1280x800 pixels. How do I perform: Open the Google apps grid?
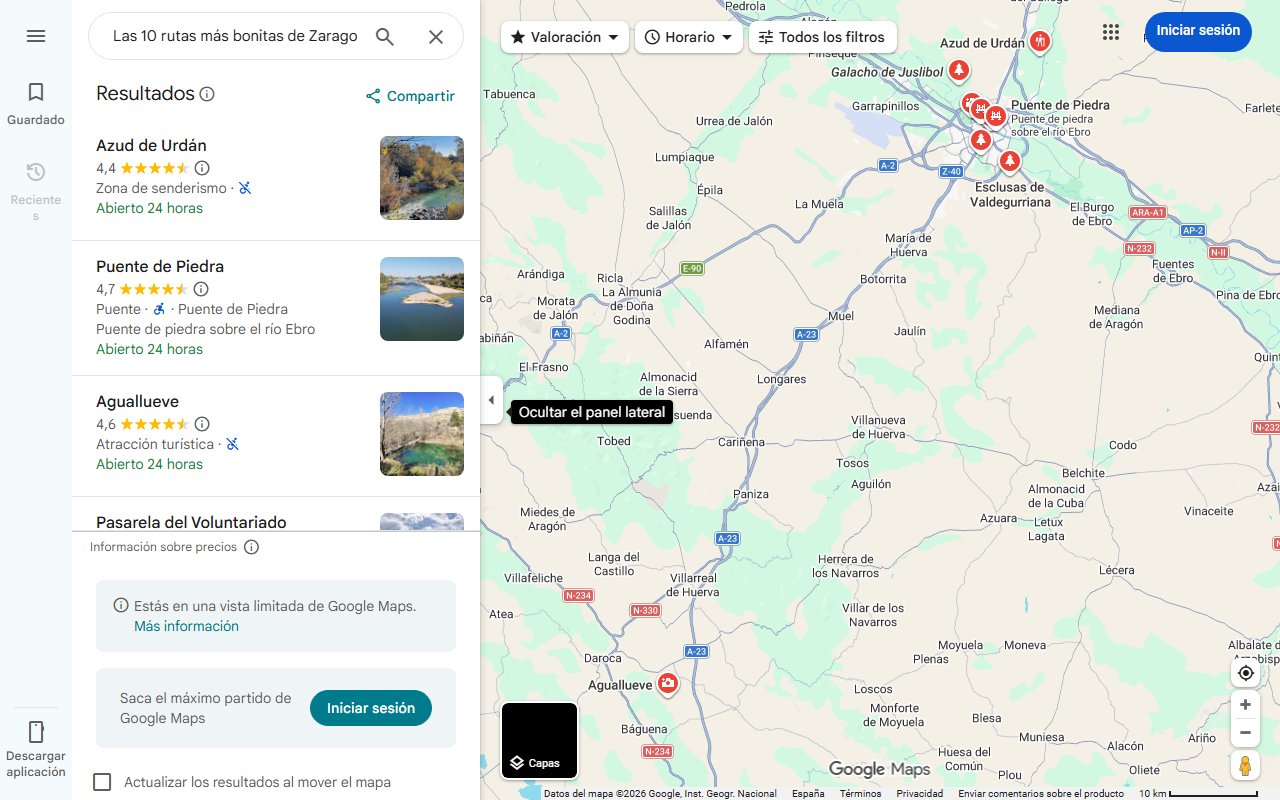tap(1111, 31)
